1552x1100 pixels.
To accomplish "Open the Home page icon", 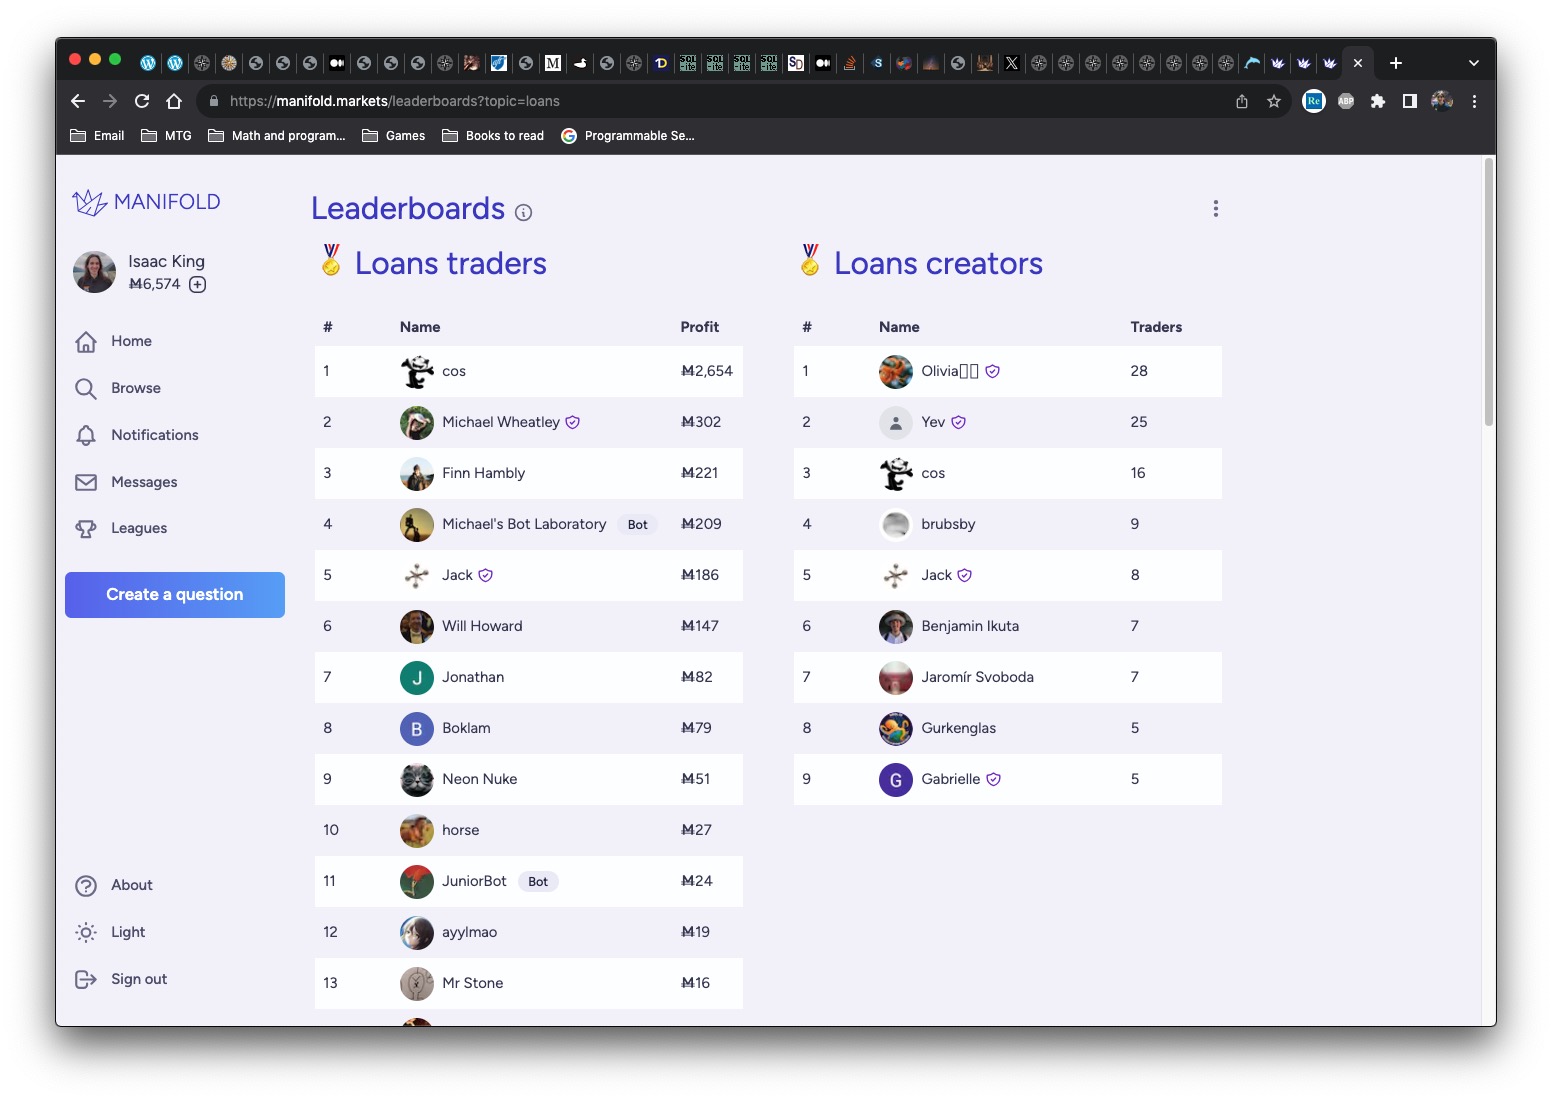I will point(86,341).
